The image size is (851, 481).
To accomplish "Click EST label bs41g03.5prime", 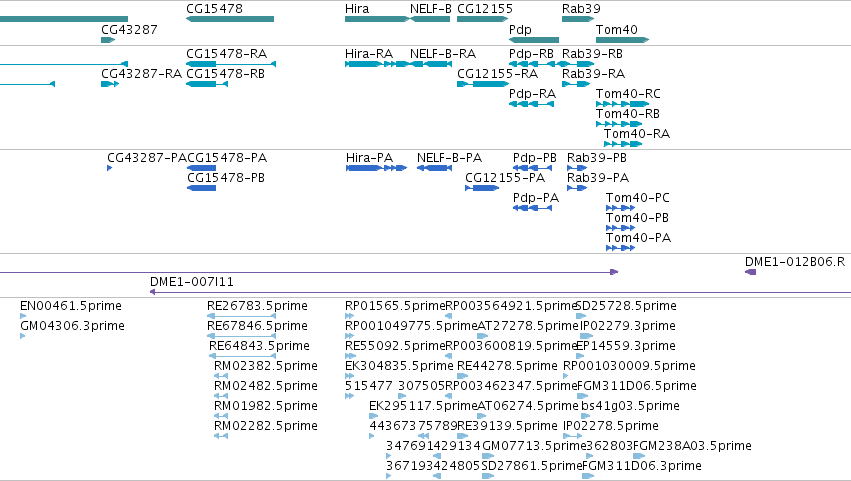I will (630, 406).
